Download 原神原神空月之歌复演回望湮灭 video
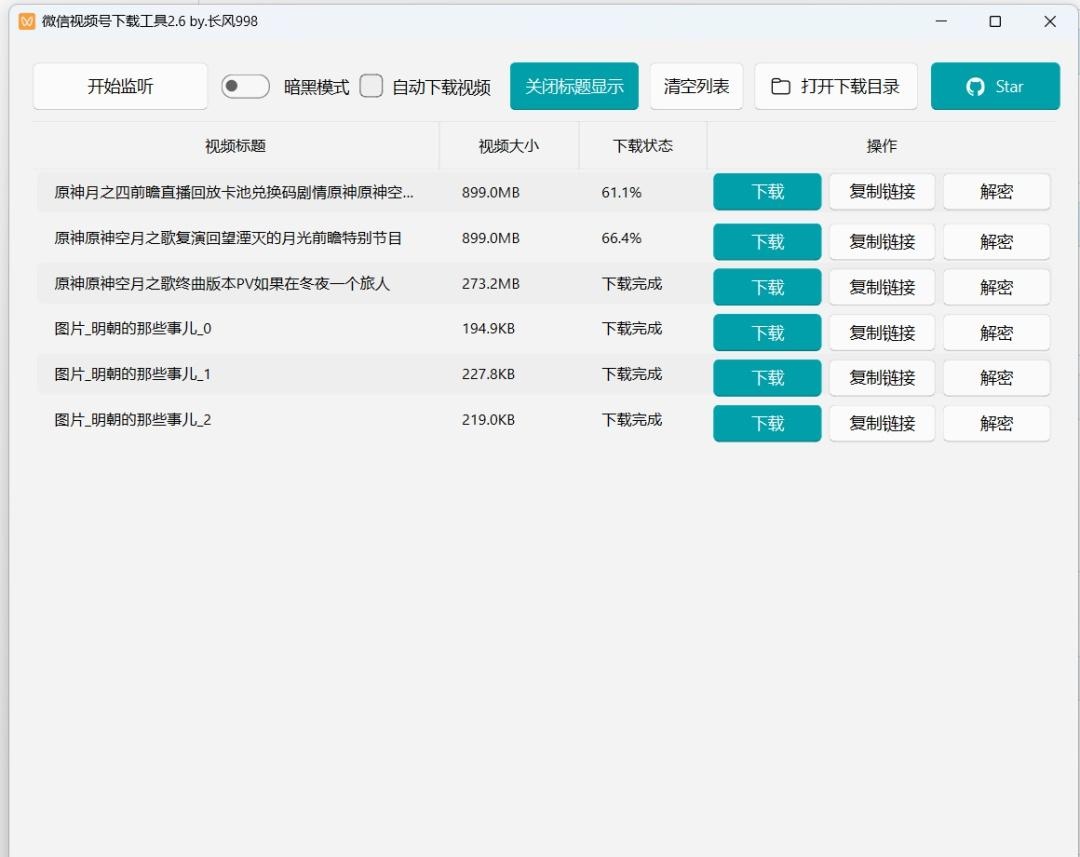Image resolution: width=1080 pixels, height=857 pixels. click(767, 242)
